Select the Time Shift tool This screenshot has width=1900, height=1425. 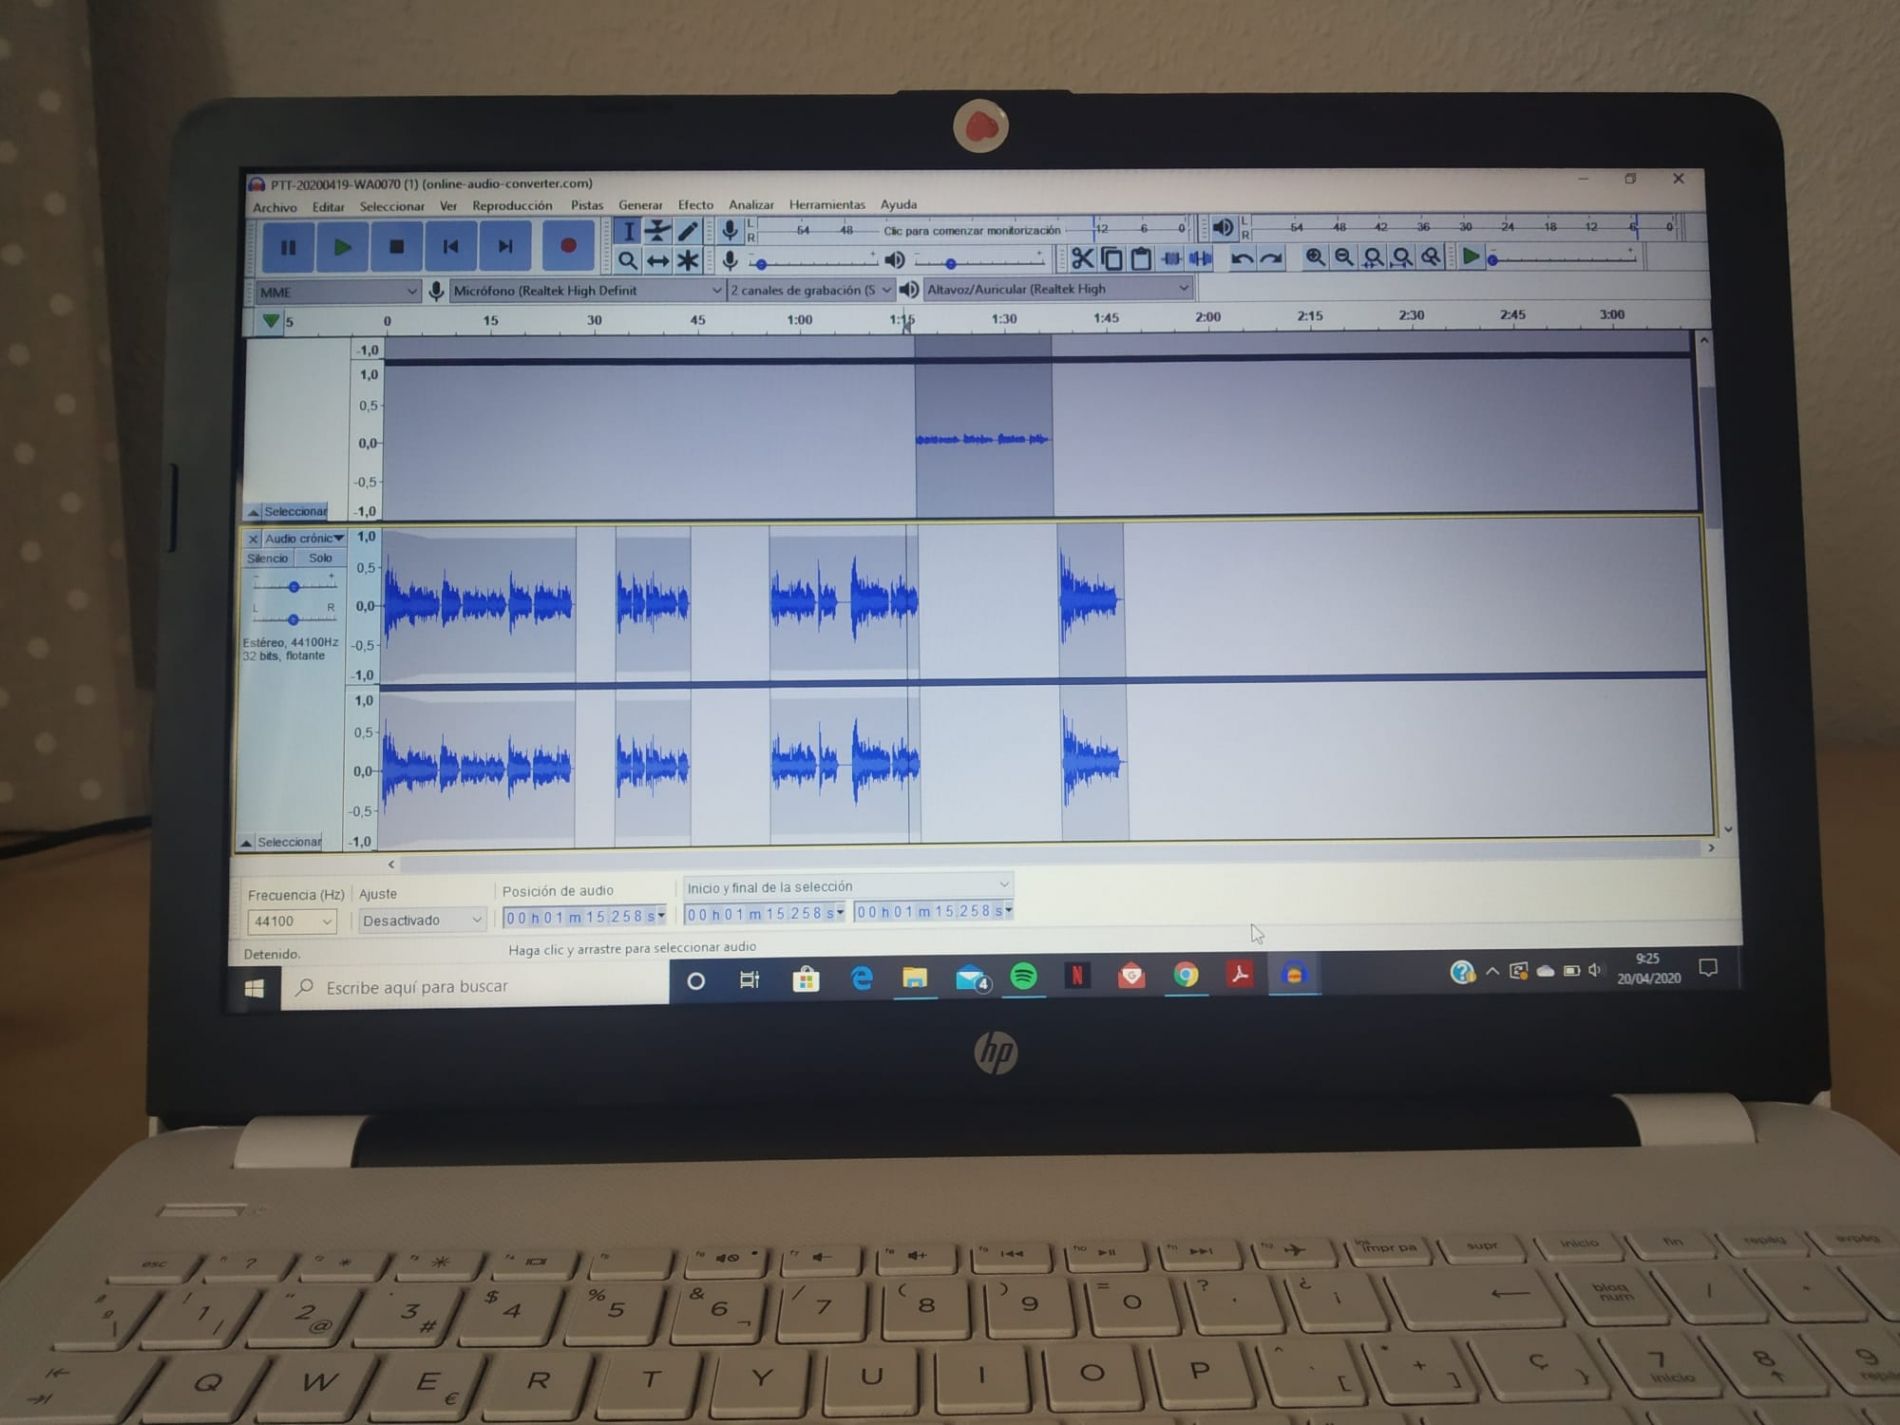pos(657,261)
